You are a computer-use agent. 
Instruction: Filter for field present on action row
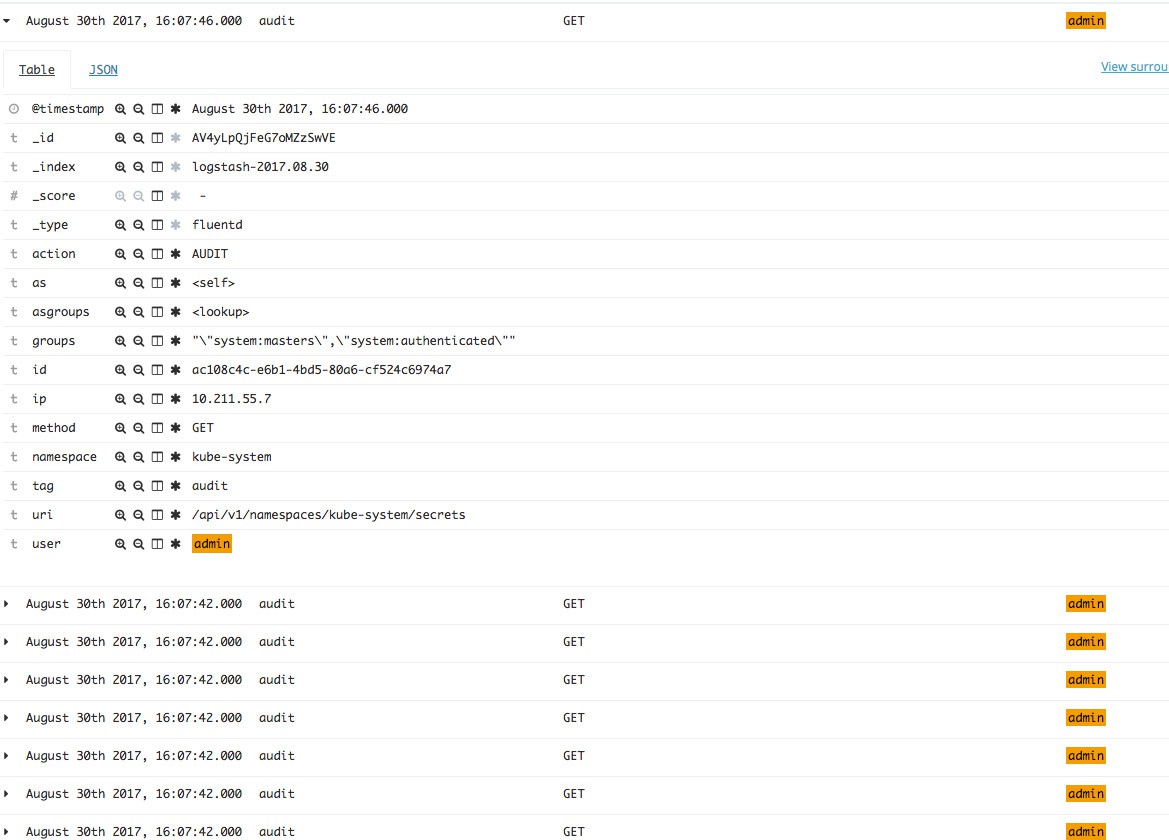tap(176, 254)
